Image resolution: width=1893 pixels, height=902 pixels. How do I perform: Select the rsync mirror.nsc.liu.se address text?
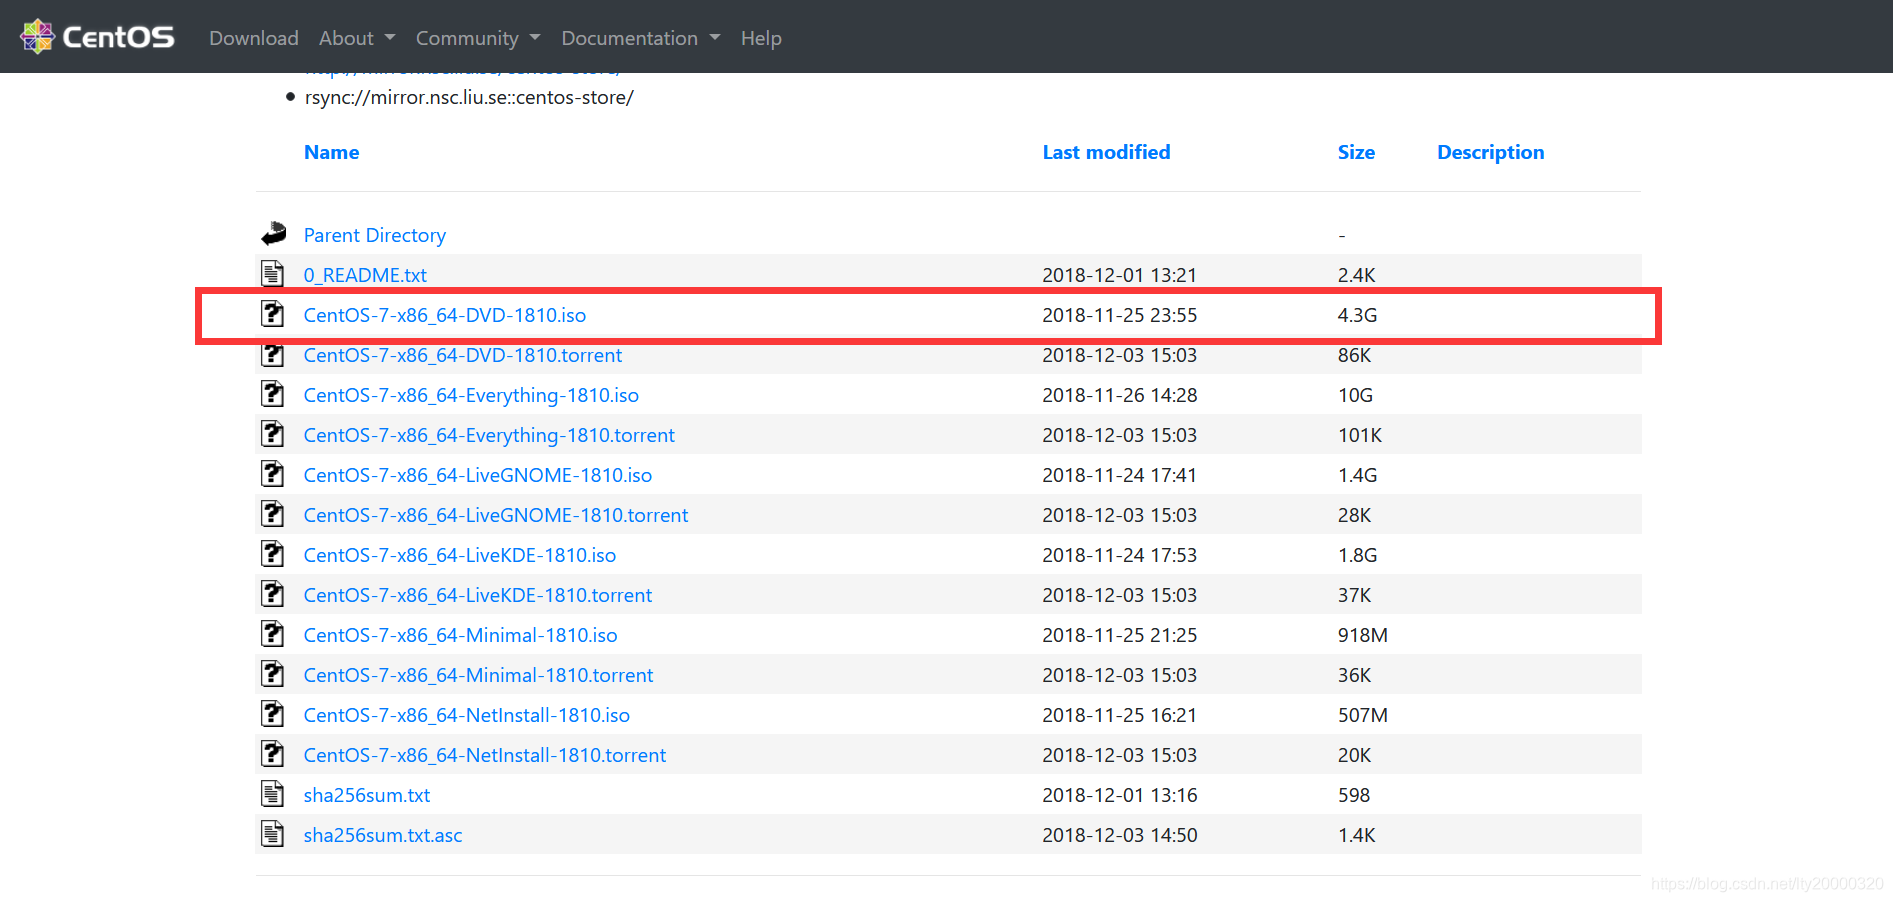pos(469,97)
